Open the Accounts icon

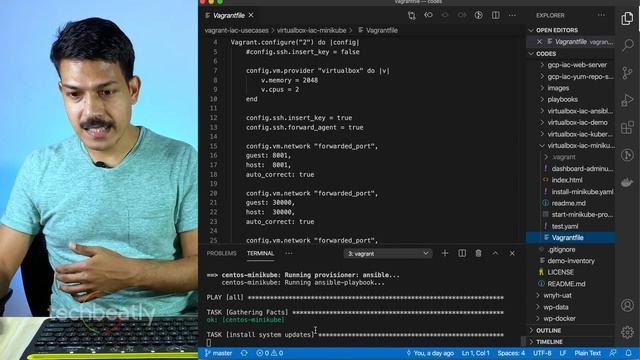pos(627,305)
